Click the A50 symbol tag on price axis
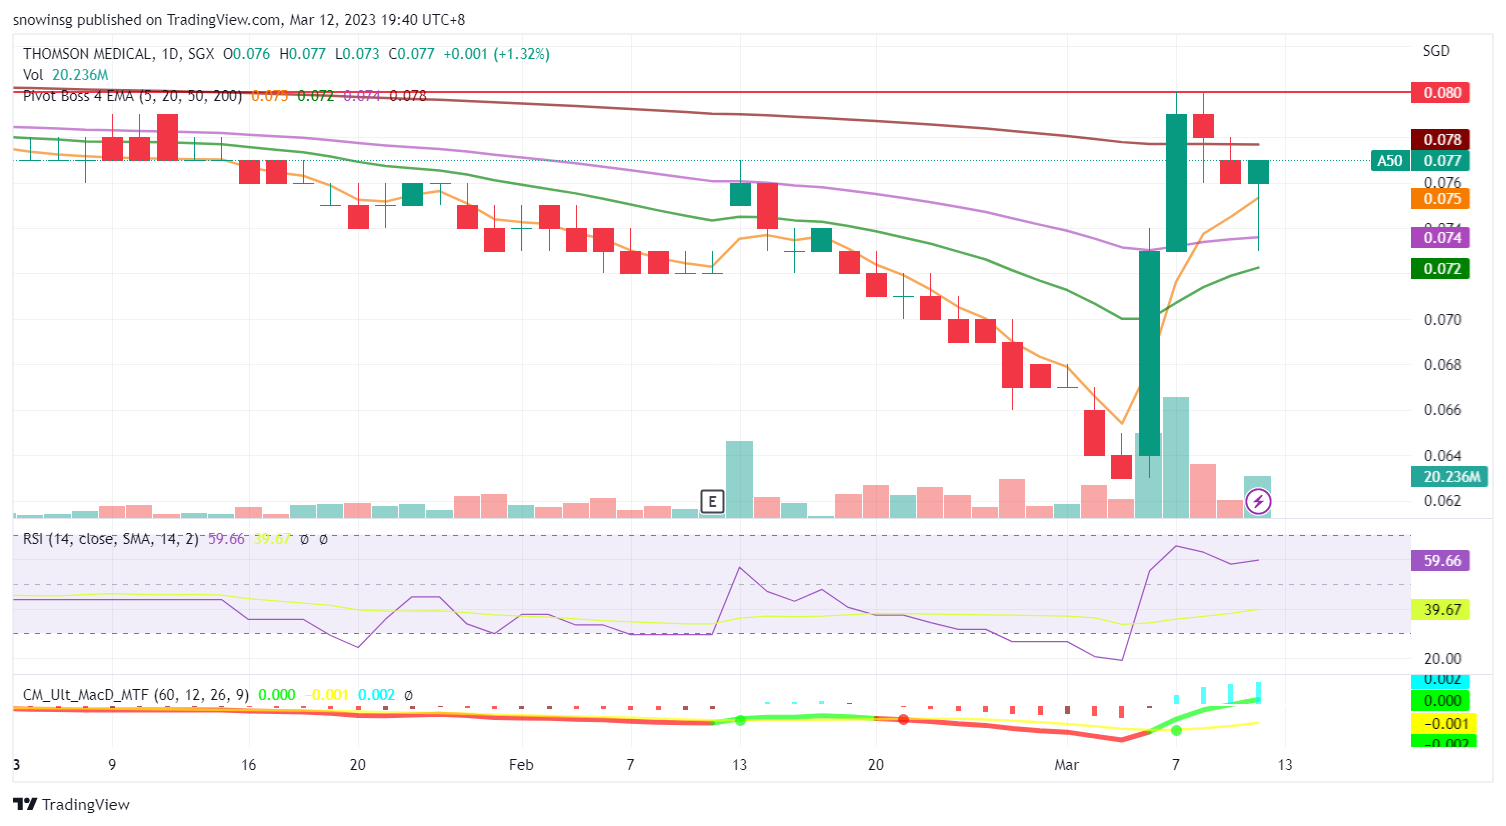 pos(1390,160)
